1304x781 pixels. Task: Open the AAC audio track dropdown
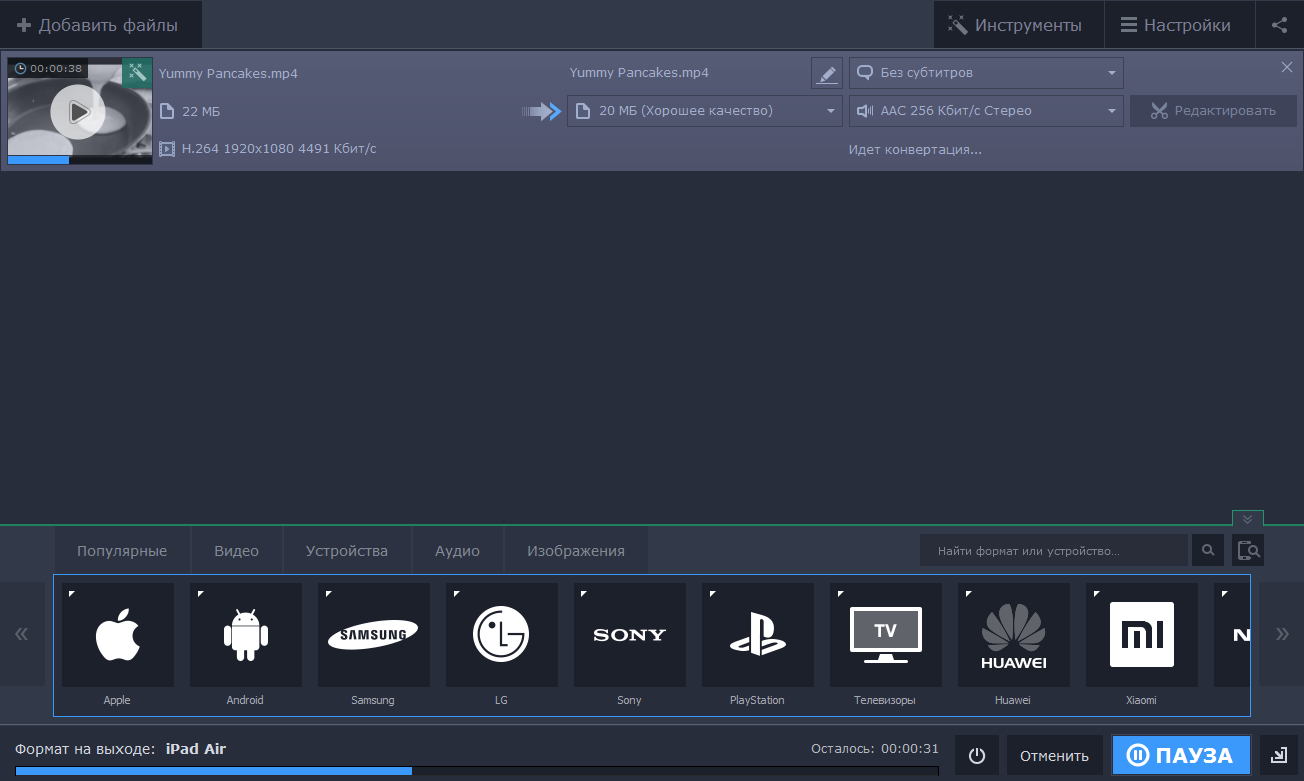point(986,111)
